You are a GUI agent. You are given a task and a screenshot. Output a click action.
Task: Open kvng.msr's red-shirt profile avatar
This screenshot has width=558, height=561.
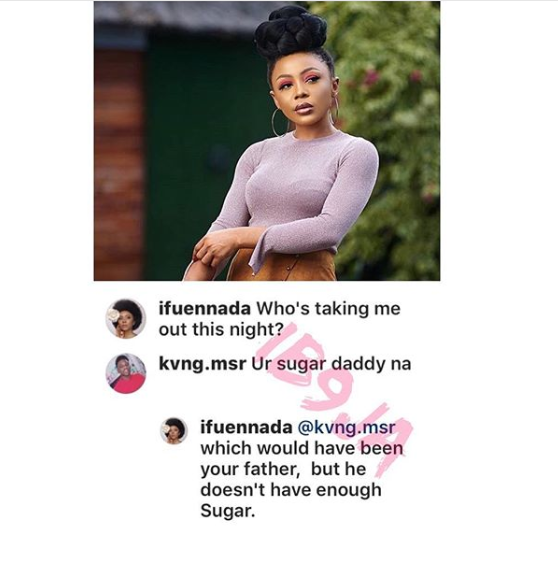coord(126,374)
